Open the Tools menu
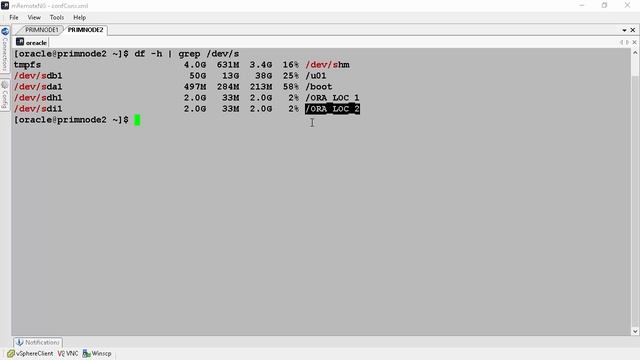 coord(57,18)
